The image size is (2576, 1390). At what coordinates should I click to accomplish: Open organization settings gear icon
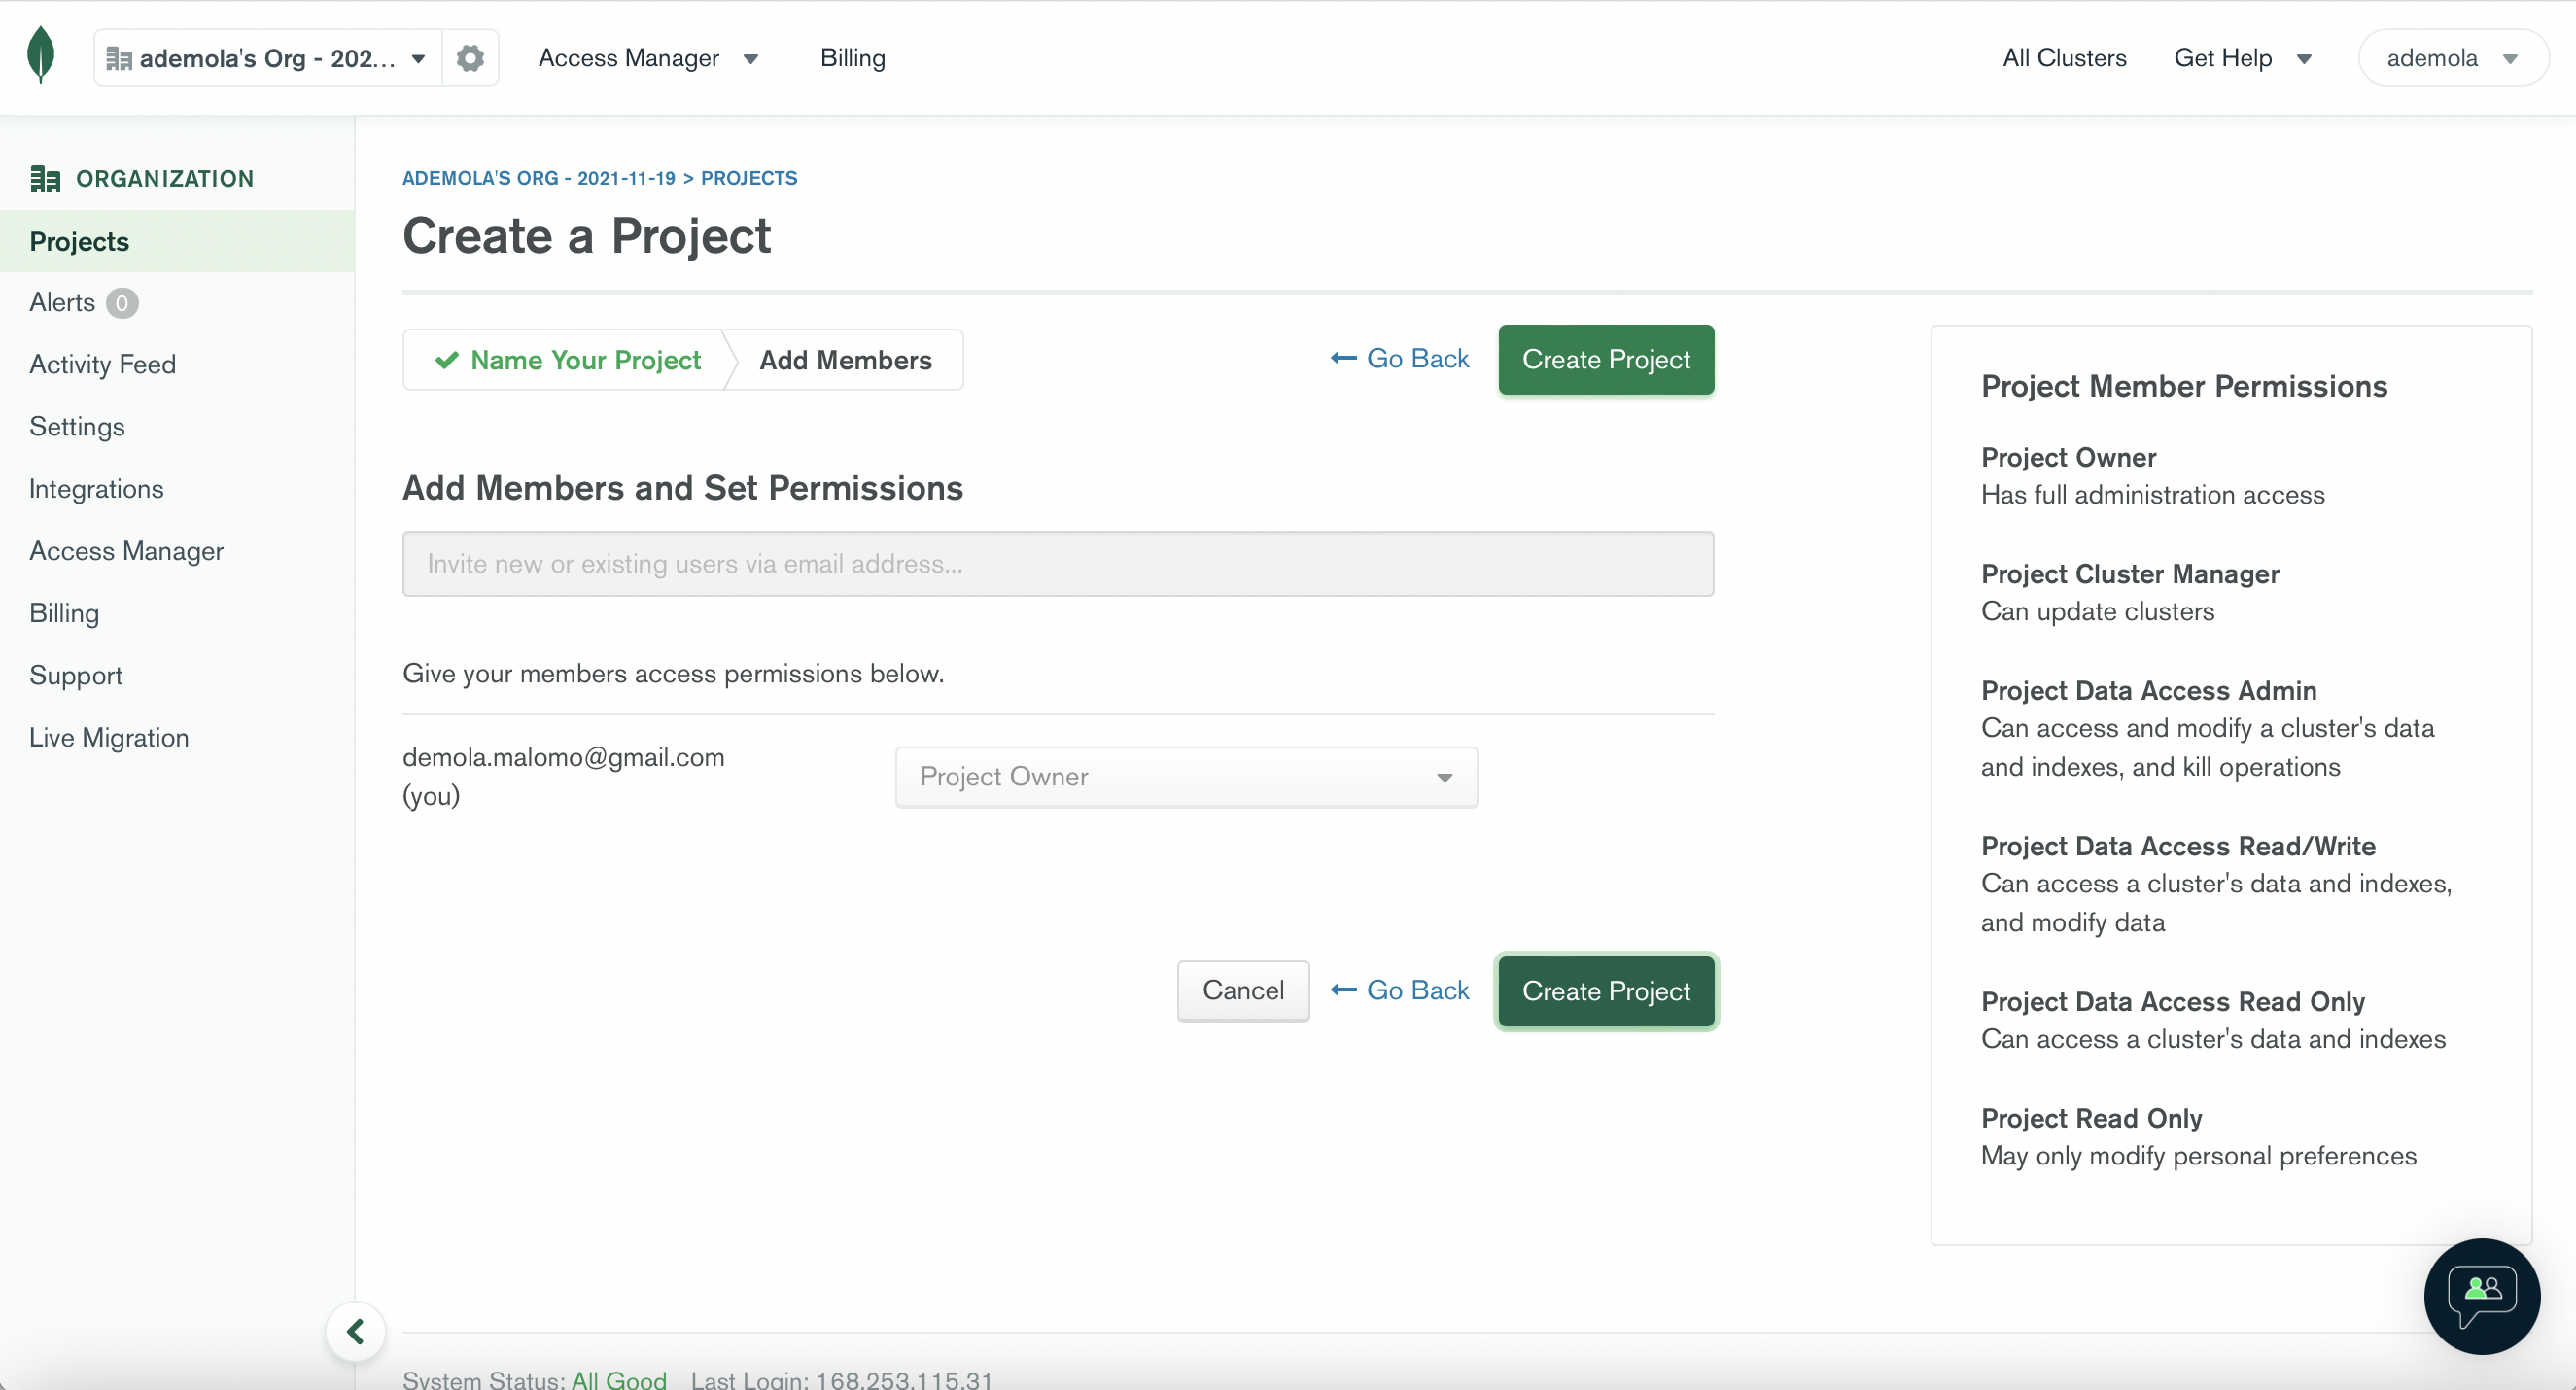(470, 58)
